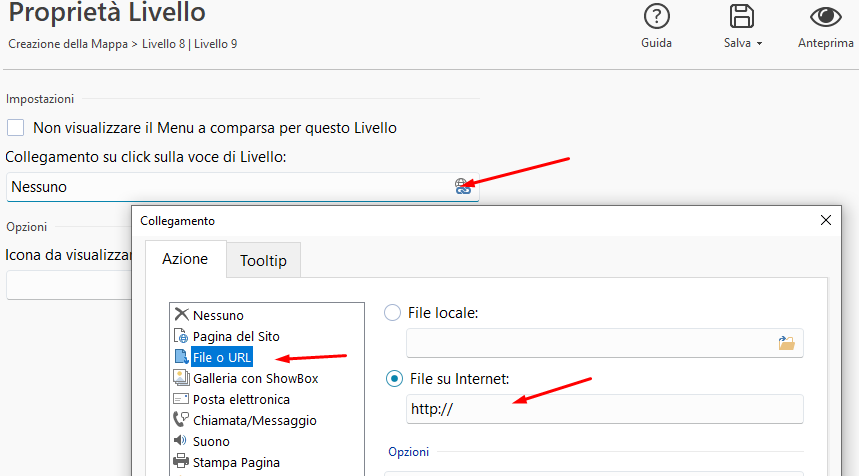Viewport: 859px width, 476px height.
Task: Click the Salva save icon
Action: pyautogui.click(x=741, y=16)
